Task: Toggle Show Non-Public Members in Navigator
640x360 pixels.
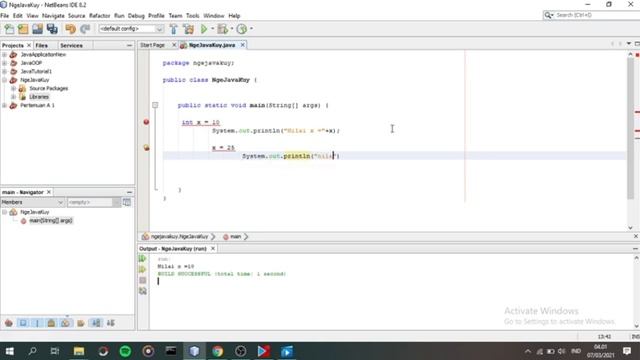Action: coord(51,323)
